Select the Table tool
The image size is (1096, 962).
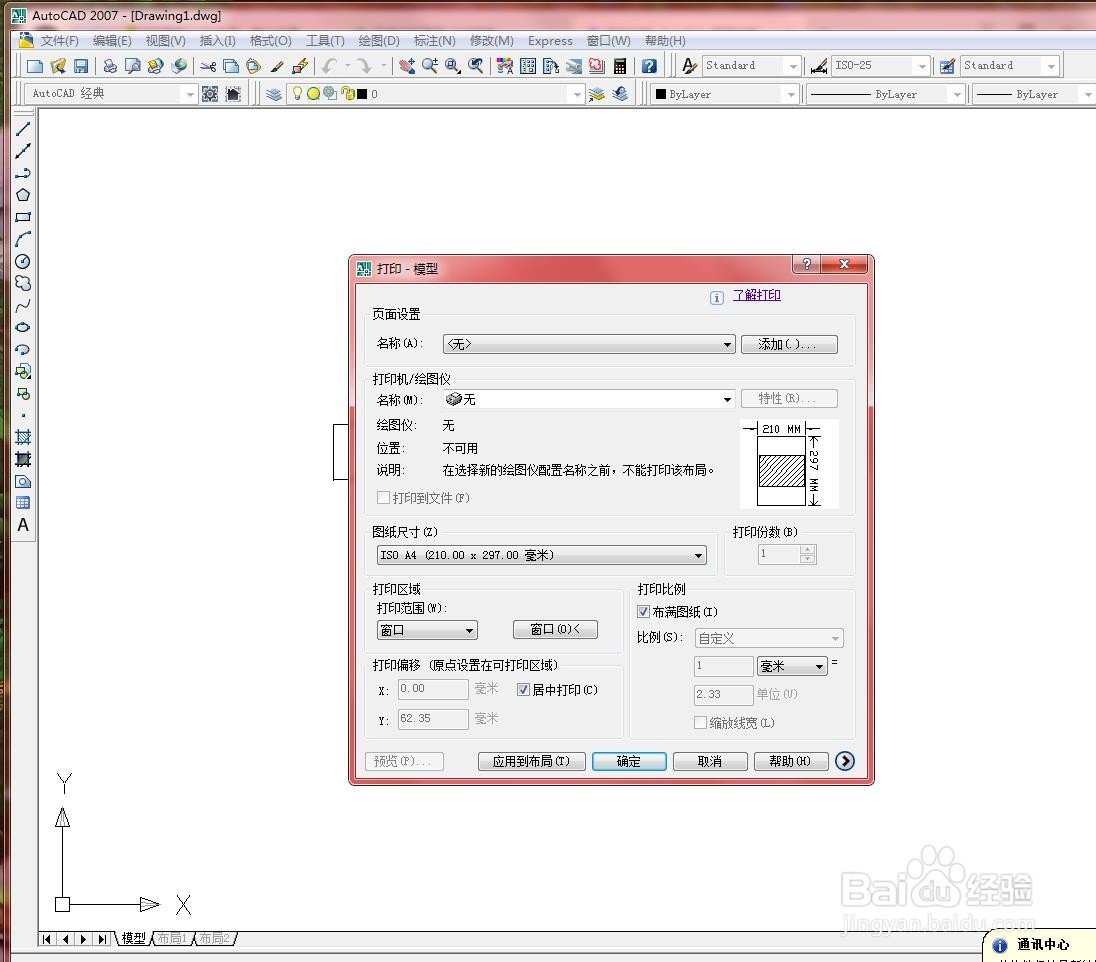click(23, 503)
